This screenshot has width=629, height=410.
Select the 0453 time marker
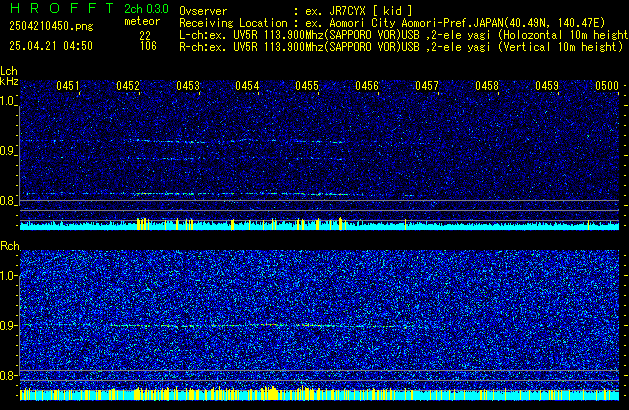click(x=188, y=86)
